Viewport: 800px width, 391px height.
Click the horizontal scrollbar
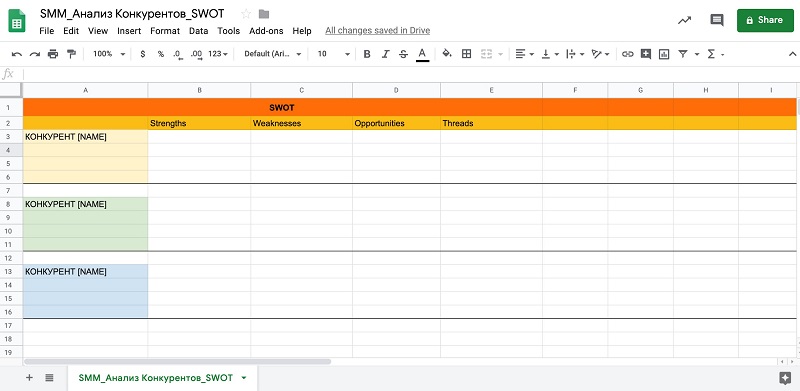(x=178, y=361)
